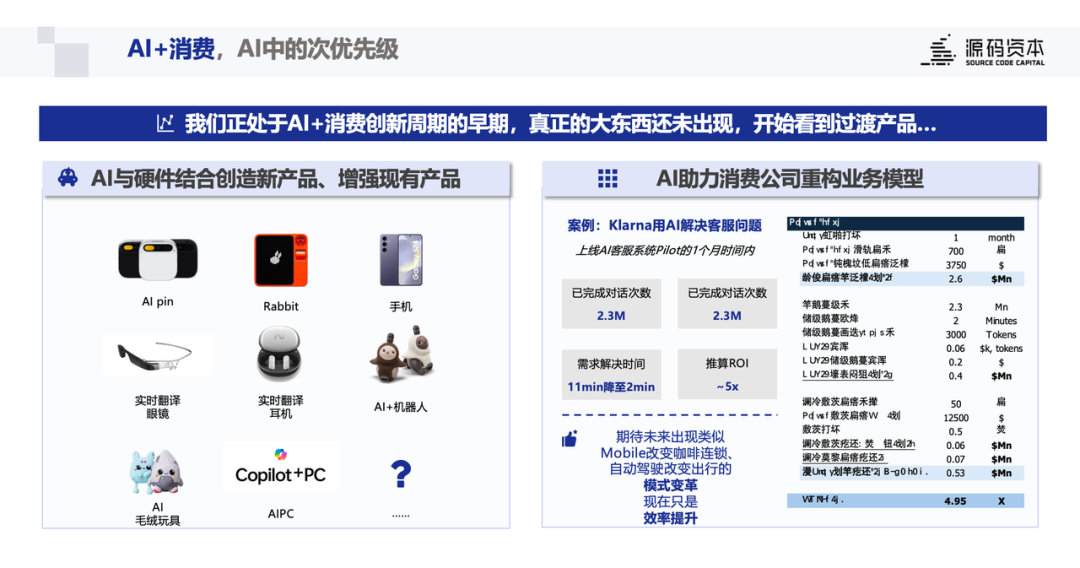Select the 手机 smartphone image
The height and width of the screenshot is (568, 1080).
pyautogui.click(x=401, y=260)
